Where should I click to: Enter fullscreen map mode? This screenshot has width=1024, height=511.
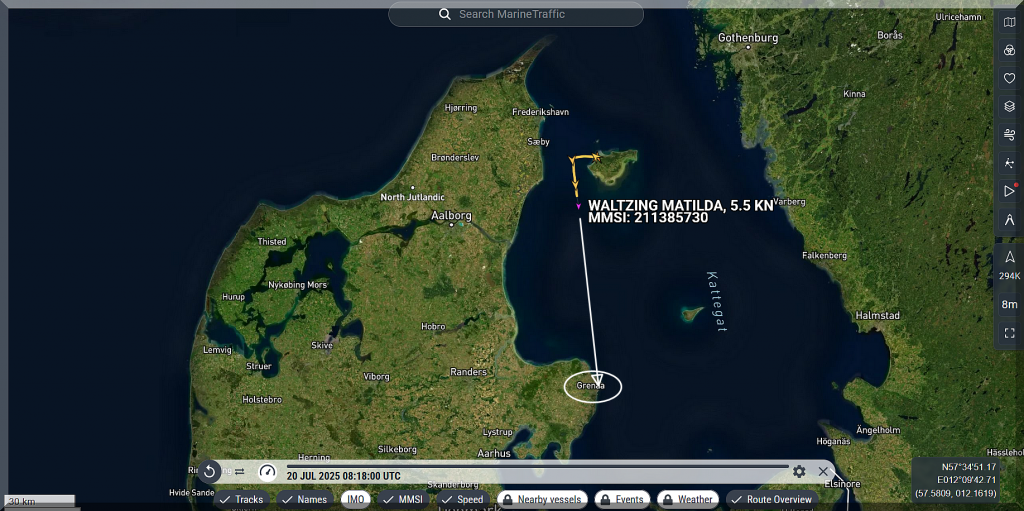coord(1009,332)
